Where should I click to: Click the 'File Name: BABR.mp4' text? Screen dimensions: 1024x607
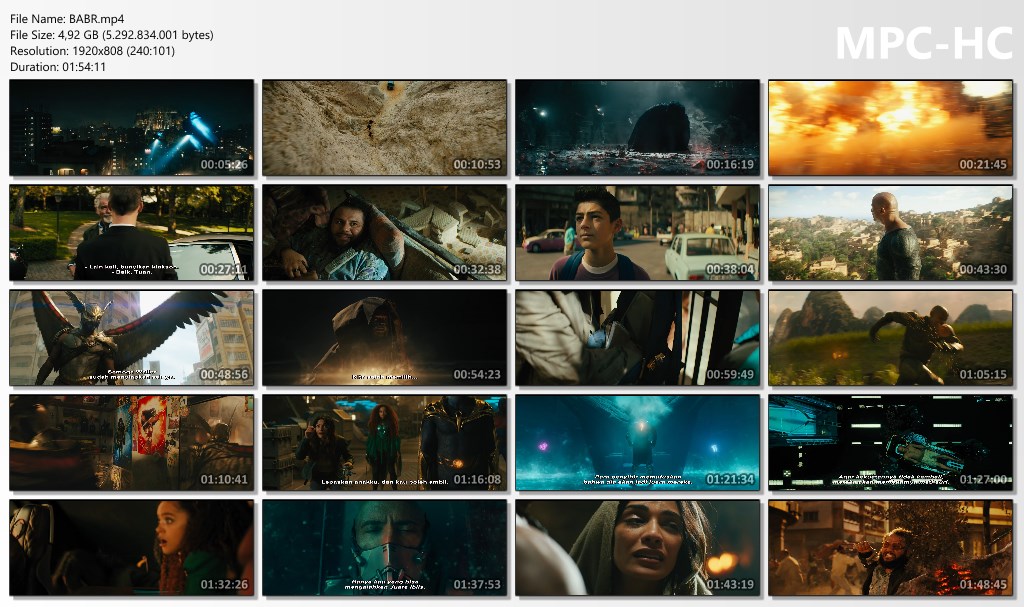67,19
